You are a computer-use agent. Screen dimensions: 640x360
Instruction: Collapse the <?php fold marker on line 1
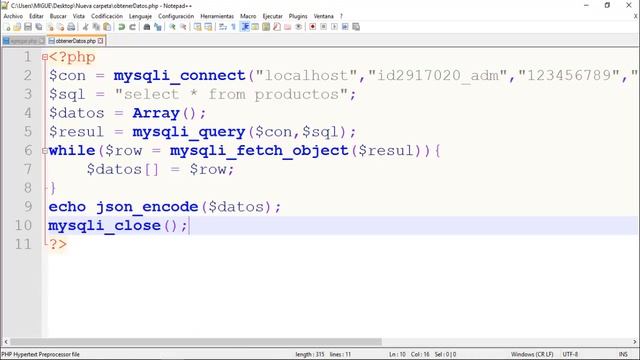(x=44, y=57)
